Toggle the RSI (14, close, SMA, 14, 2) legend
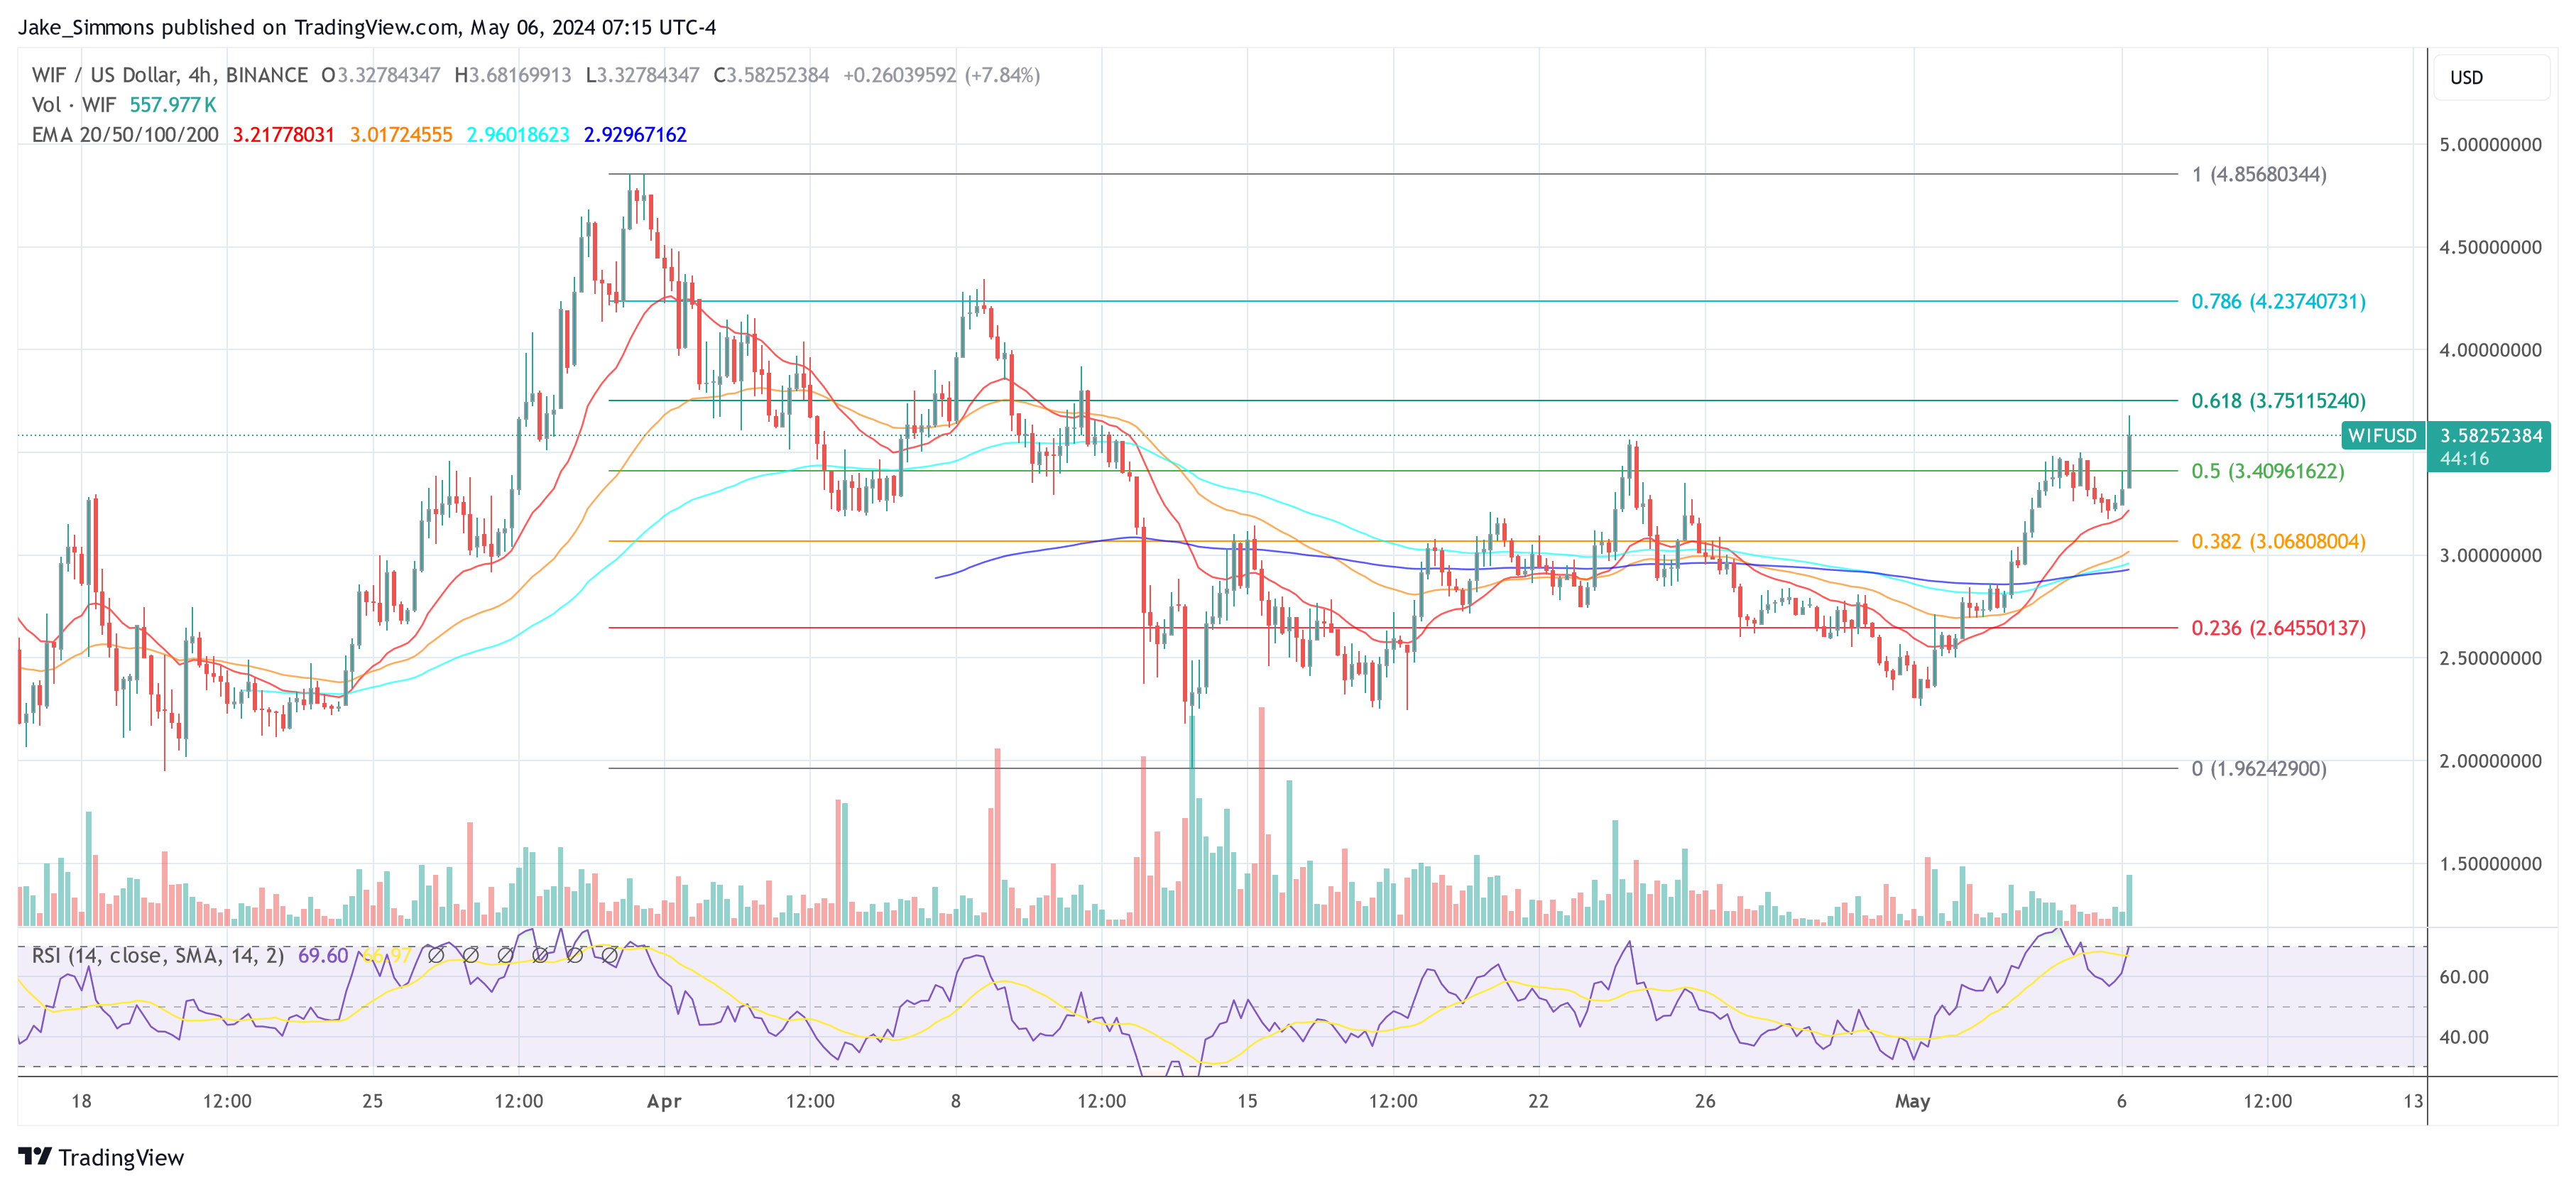 click(157, 955)
